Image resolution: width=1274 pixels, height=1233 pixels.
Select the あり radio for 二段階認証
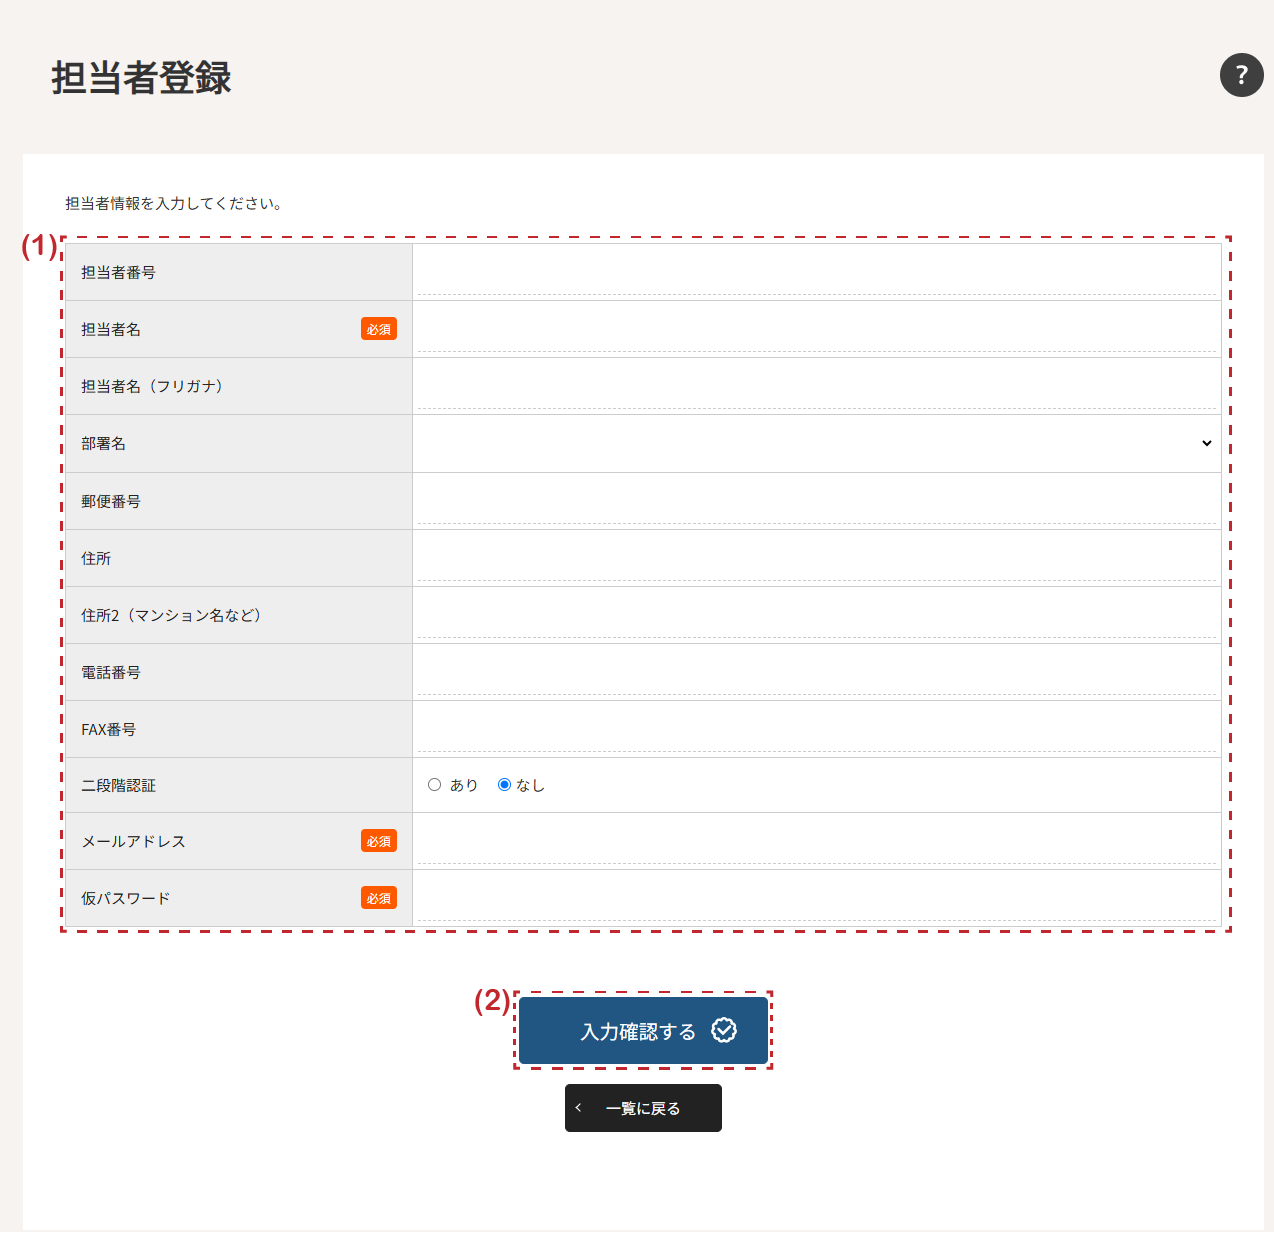[435, 785]
